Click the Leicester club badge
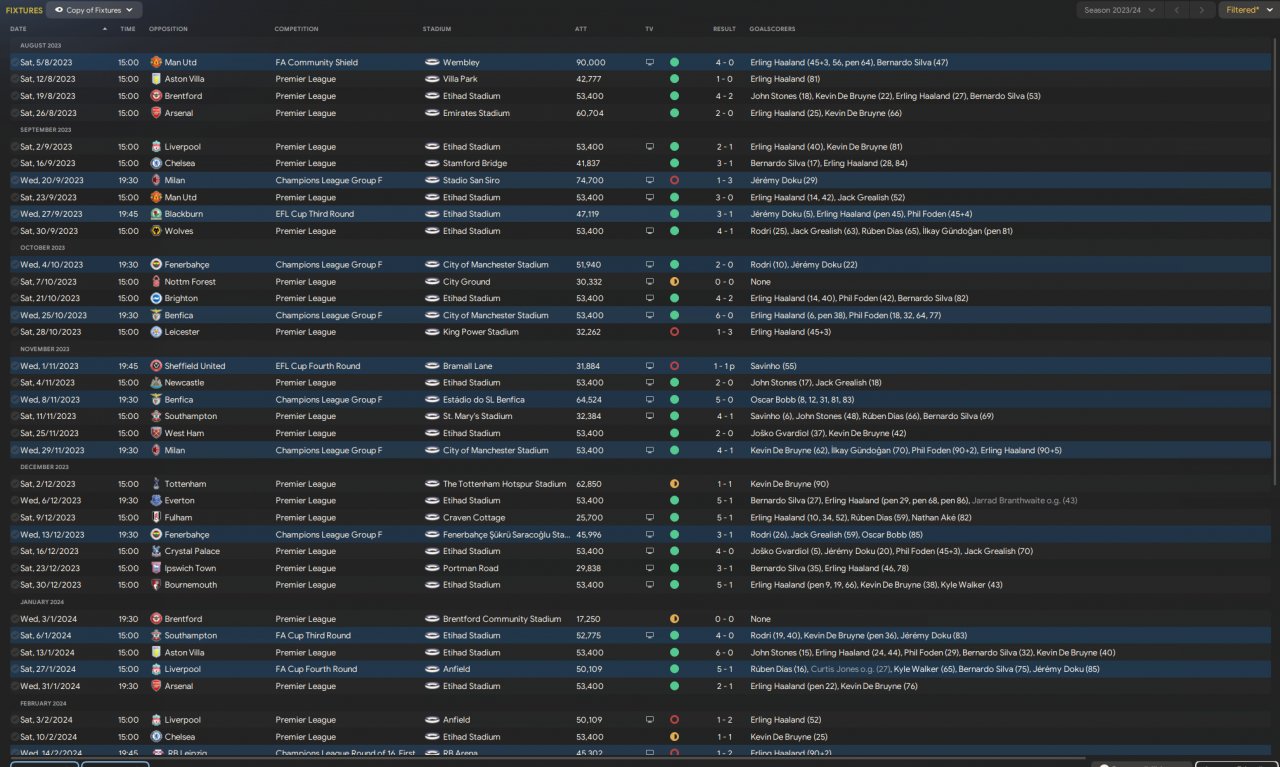The height and width of the screenshot is (767, 1280). point(156,332)
